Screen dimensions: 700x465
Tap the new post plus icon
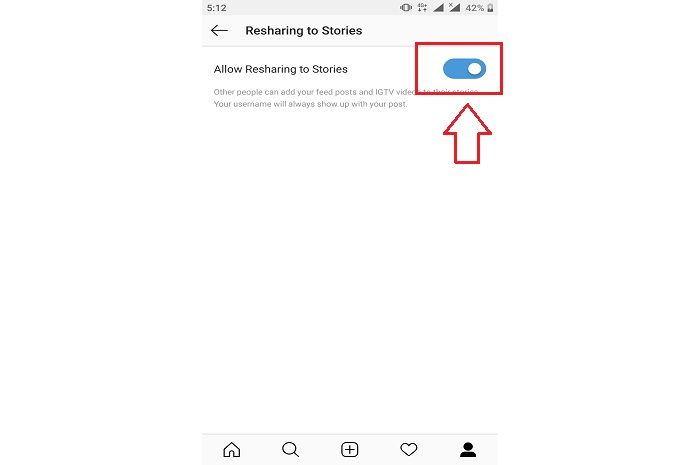pos(350,449)
